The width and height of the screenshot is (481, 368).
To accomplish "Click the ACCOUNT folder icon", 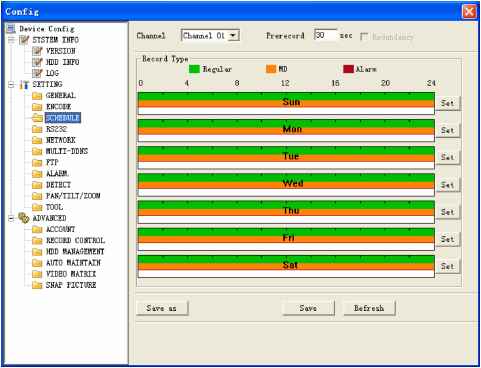I will [x=37, y=230].
